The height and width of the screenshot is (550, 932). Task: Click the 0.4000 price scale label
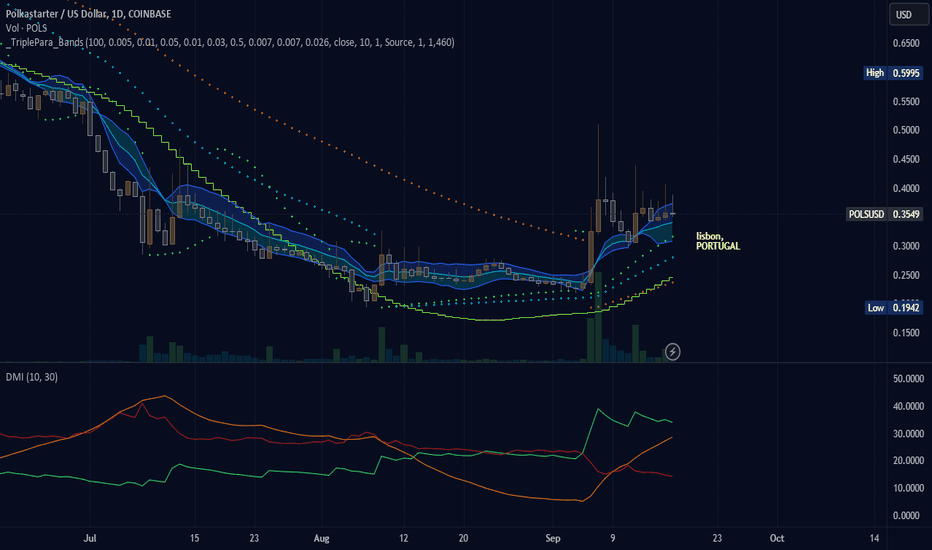(x=906, y=188)
